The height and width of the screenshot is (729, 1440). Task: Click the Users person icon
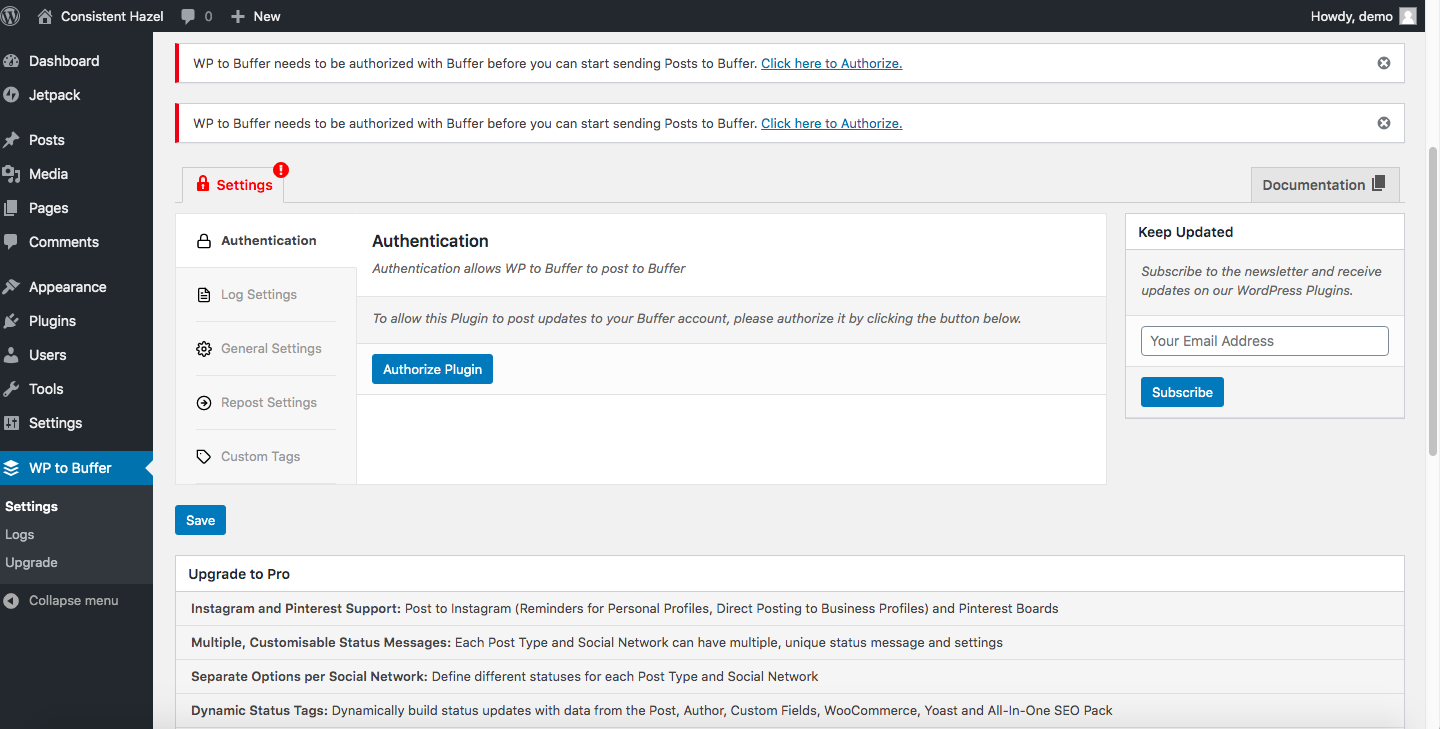point(11,355)
